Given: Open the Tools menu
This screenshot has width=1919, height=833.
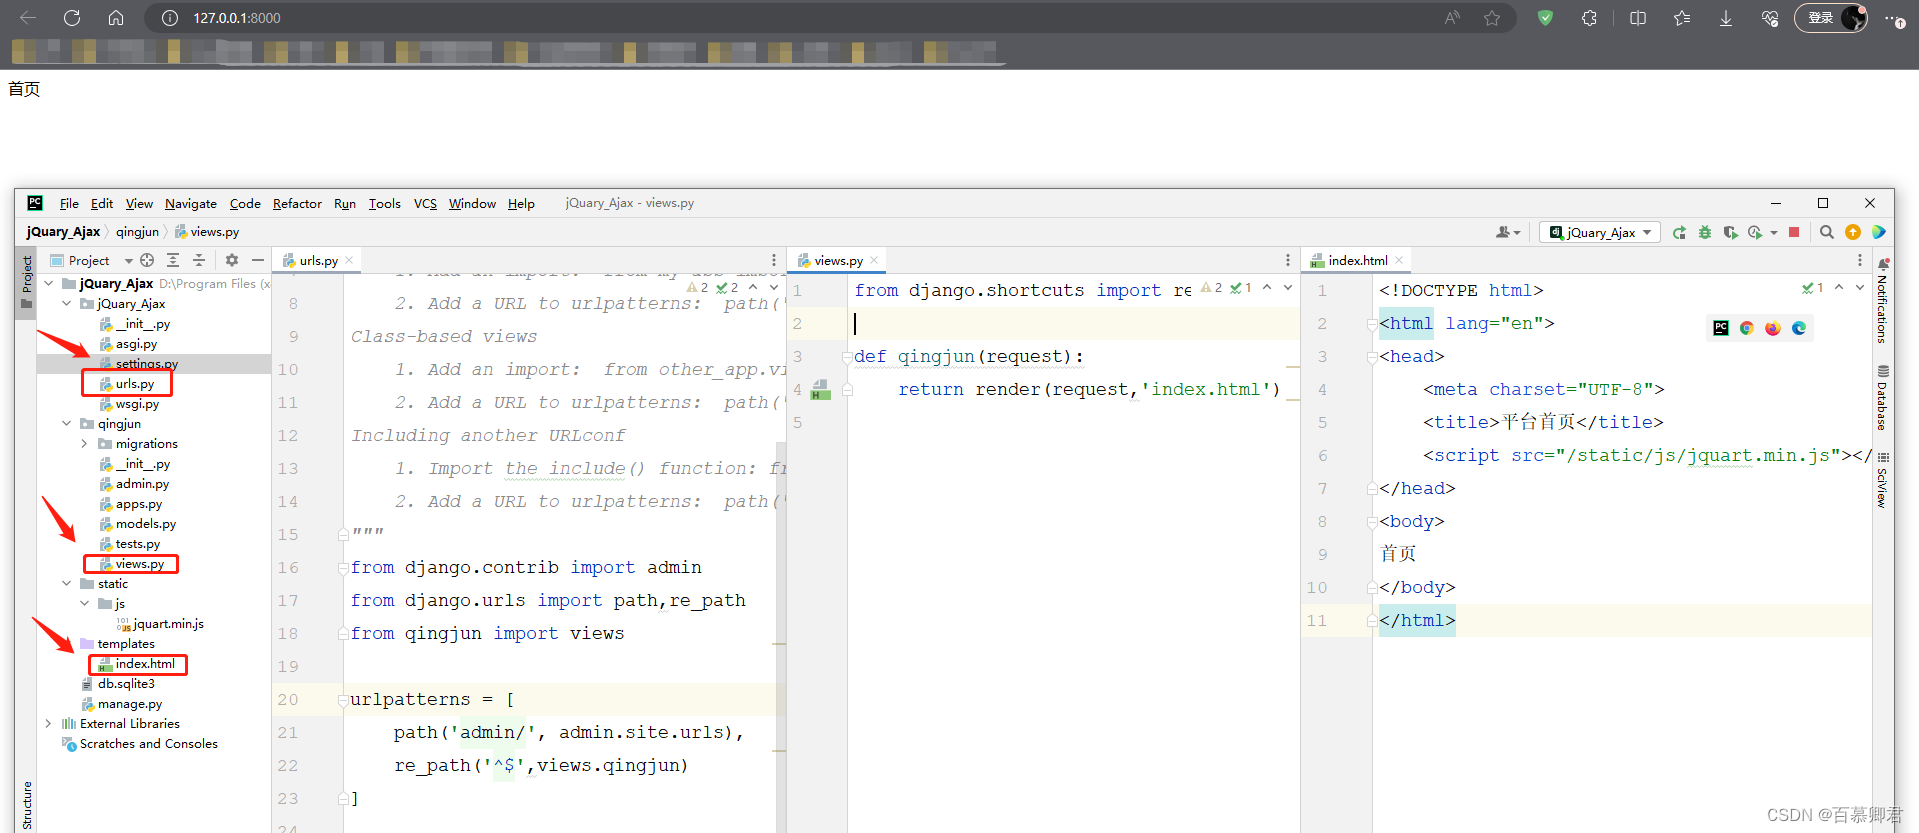Looking at the screenshot, I should click(x=385, y=203).
